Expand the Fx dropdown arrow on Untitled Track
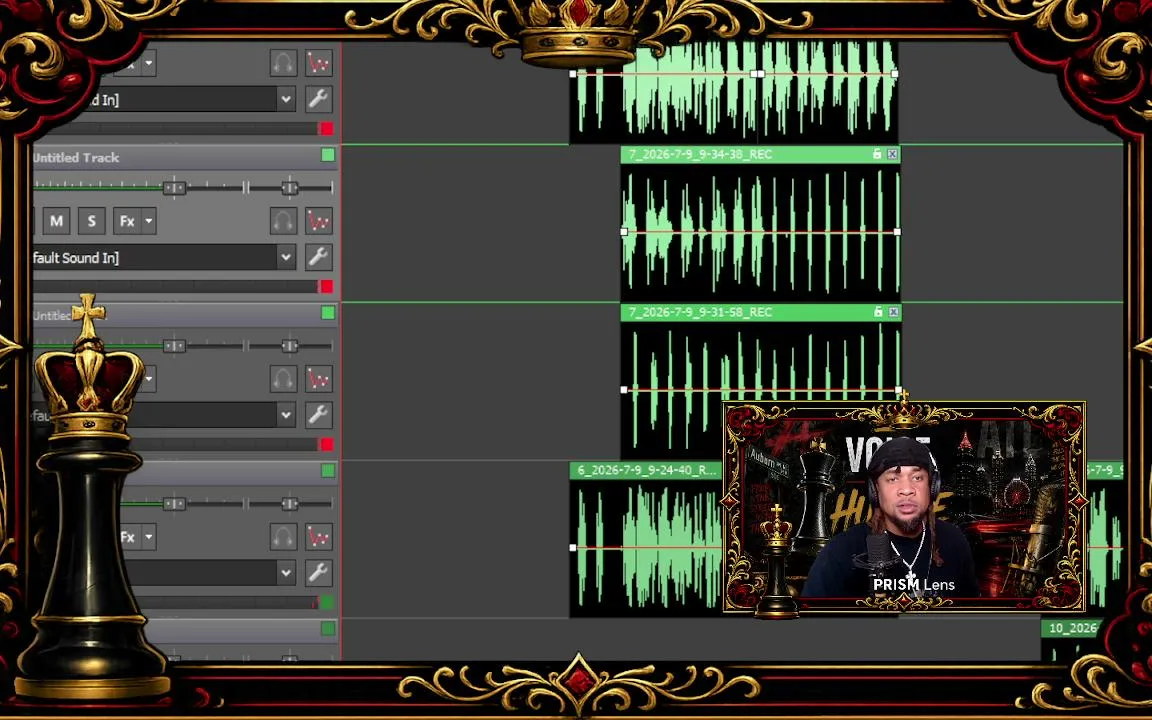This screenshot has height=720, width=1152. tap(149, 220)
